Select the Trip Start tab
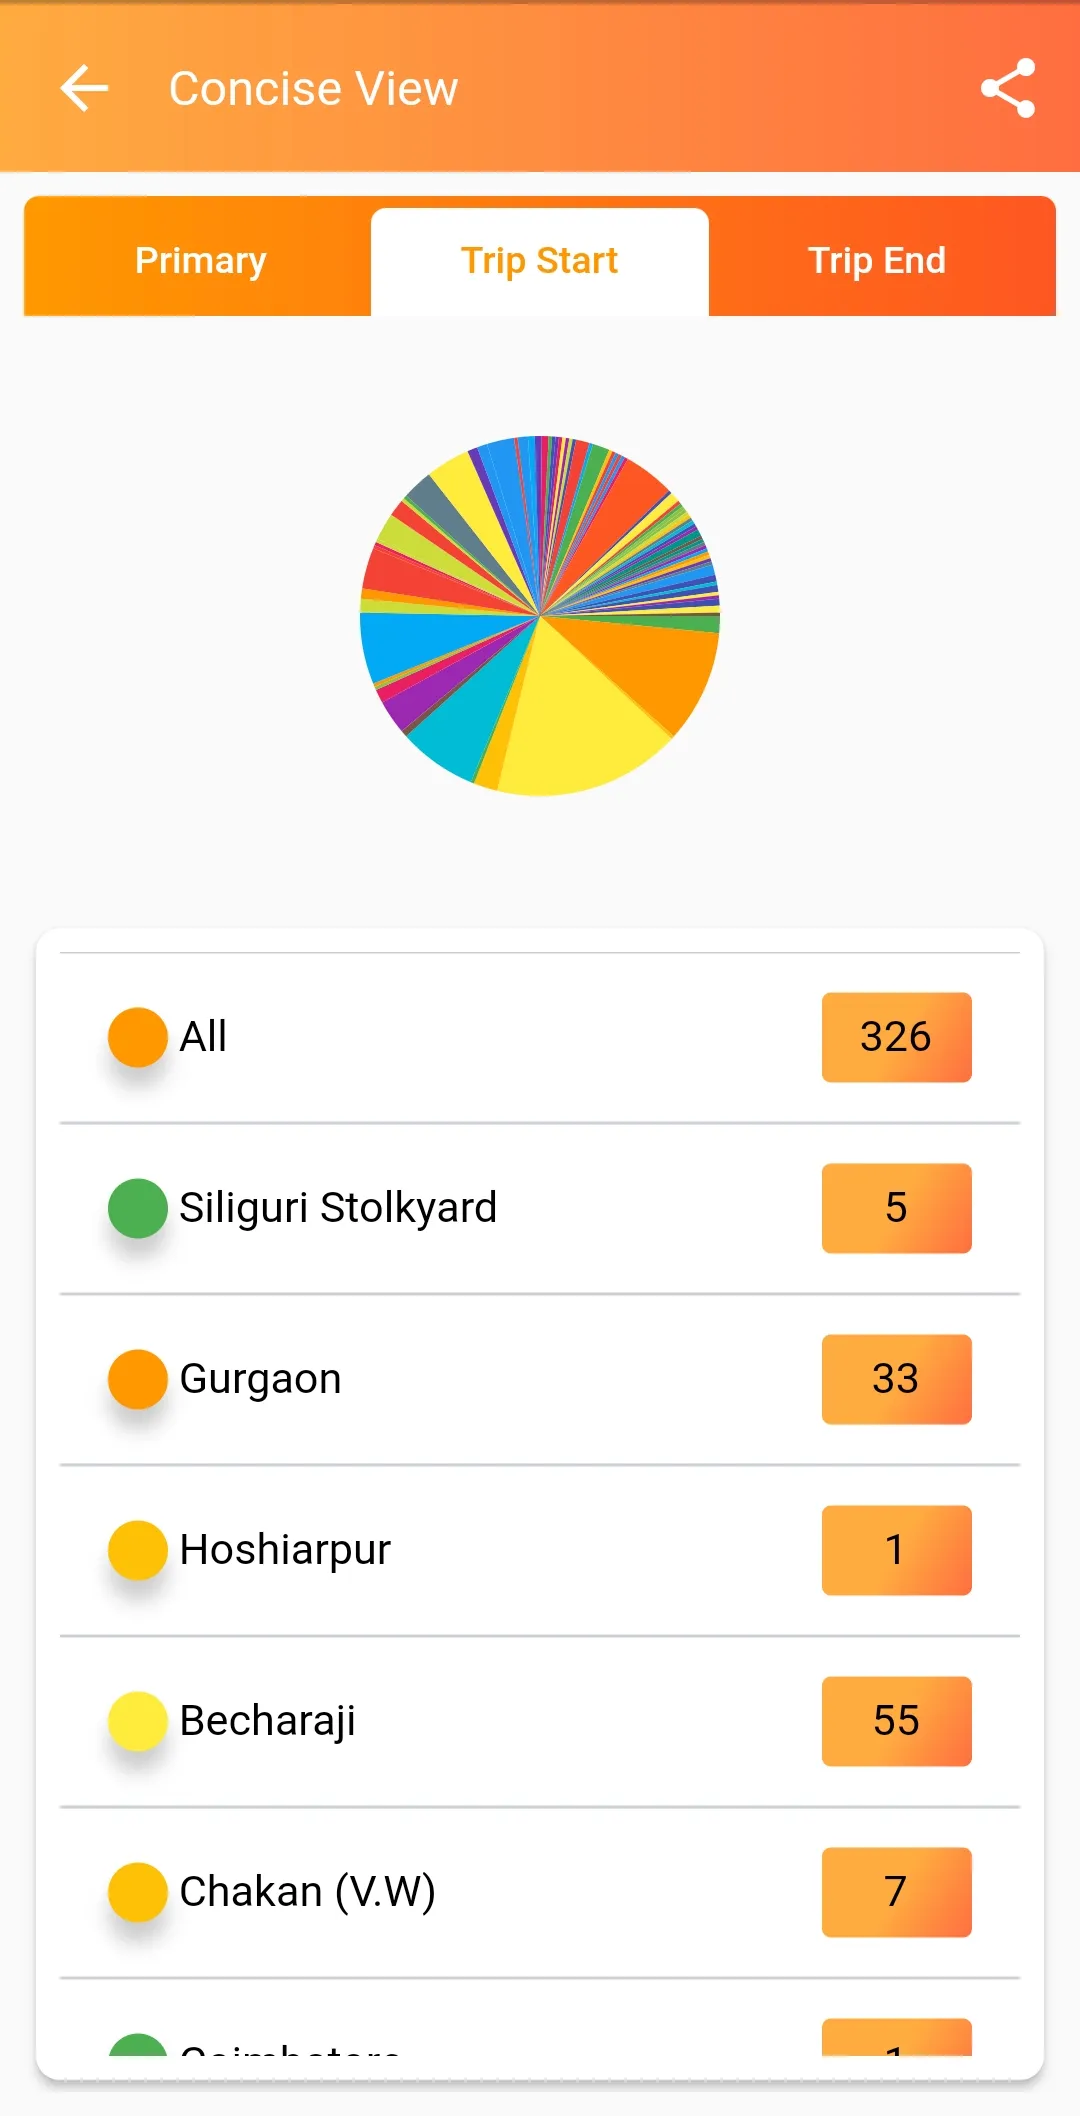1080x2116 pixels. click(x=540, y=261)
